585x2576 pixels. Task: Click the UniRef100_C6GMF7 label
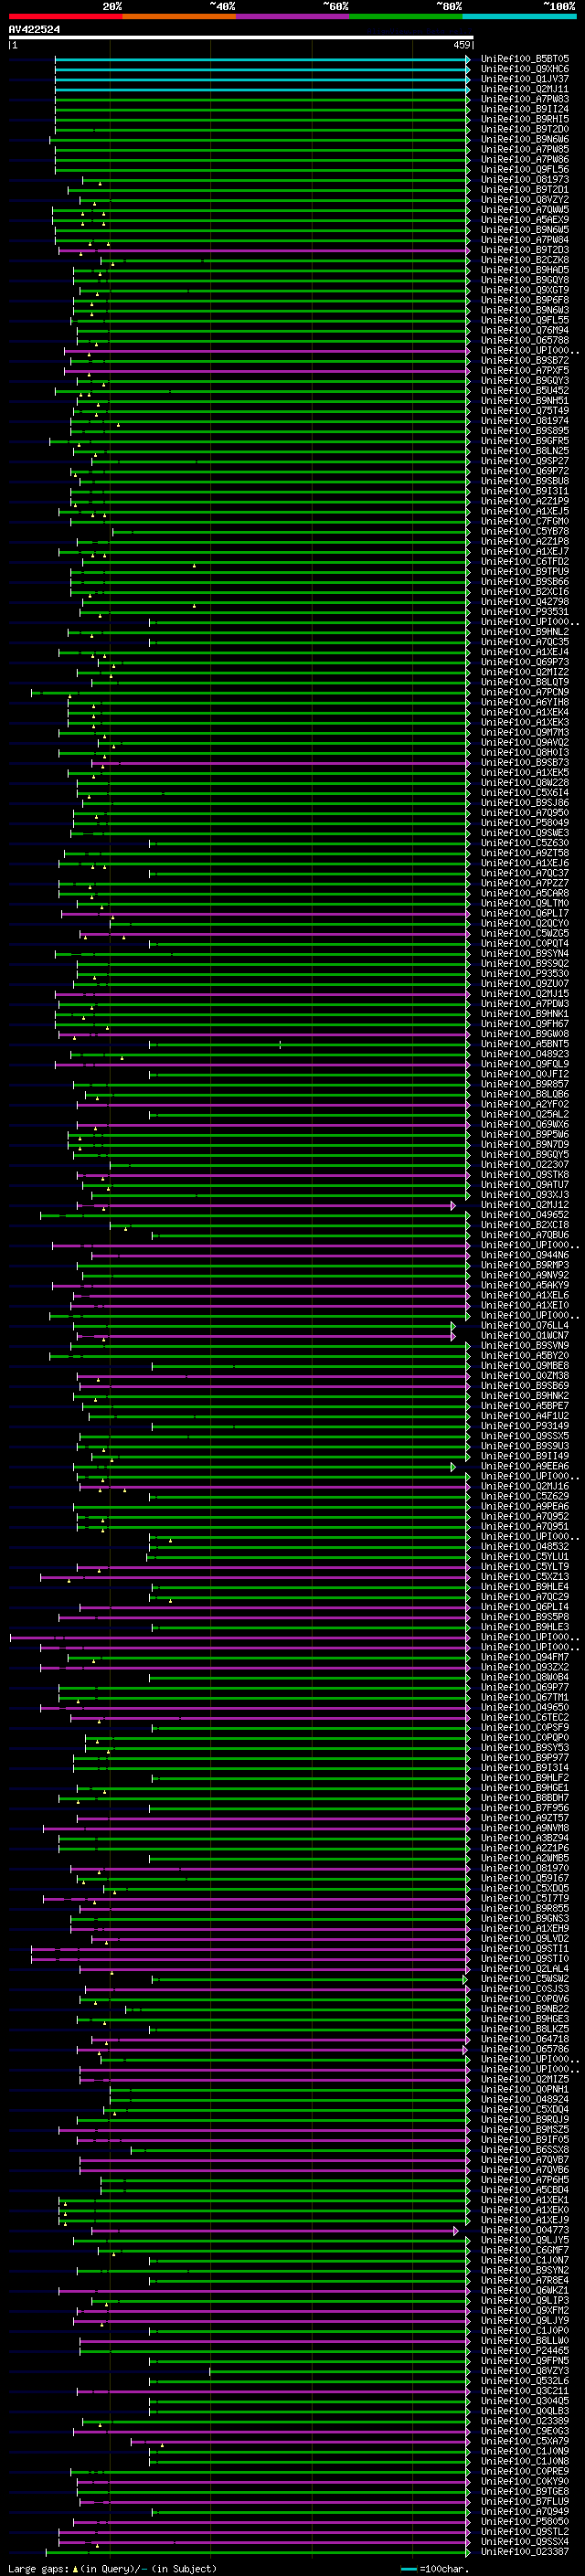click(525, 2250)
